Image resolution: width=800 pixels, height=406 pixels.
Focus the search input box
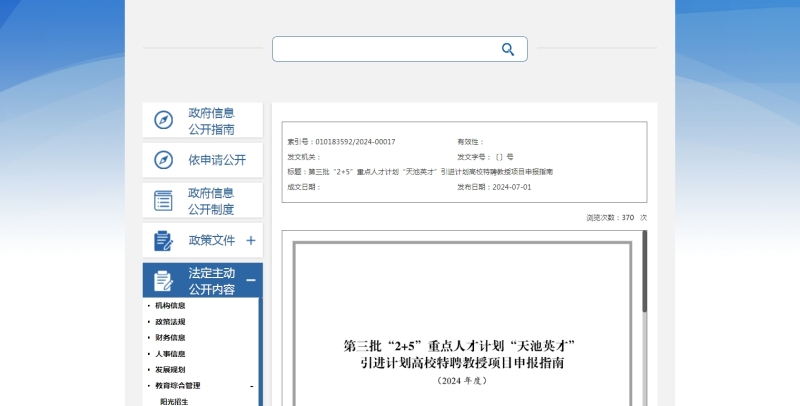coord(399,49)
